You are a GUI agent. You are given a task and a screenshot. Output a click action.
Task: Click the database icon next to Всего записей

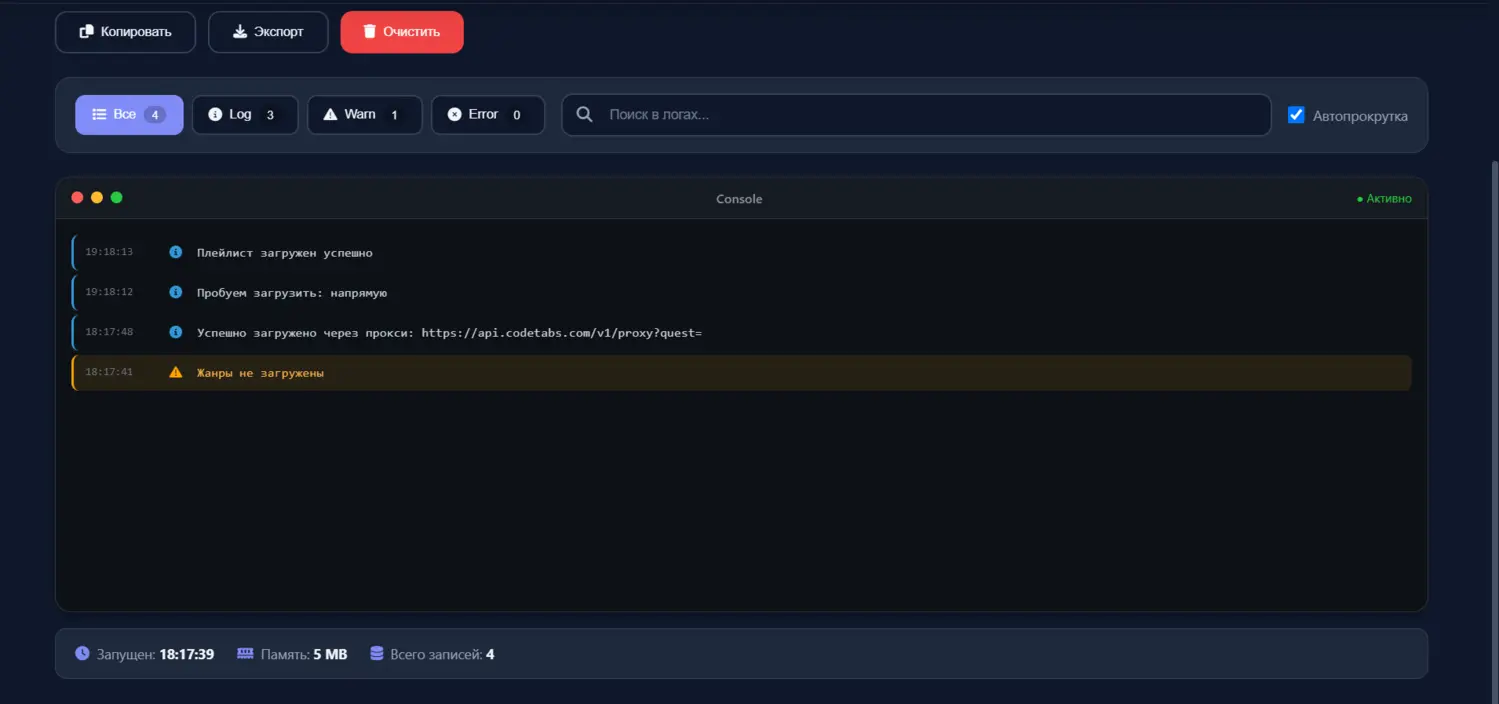[x=376, y=654]
